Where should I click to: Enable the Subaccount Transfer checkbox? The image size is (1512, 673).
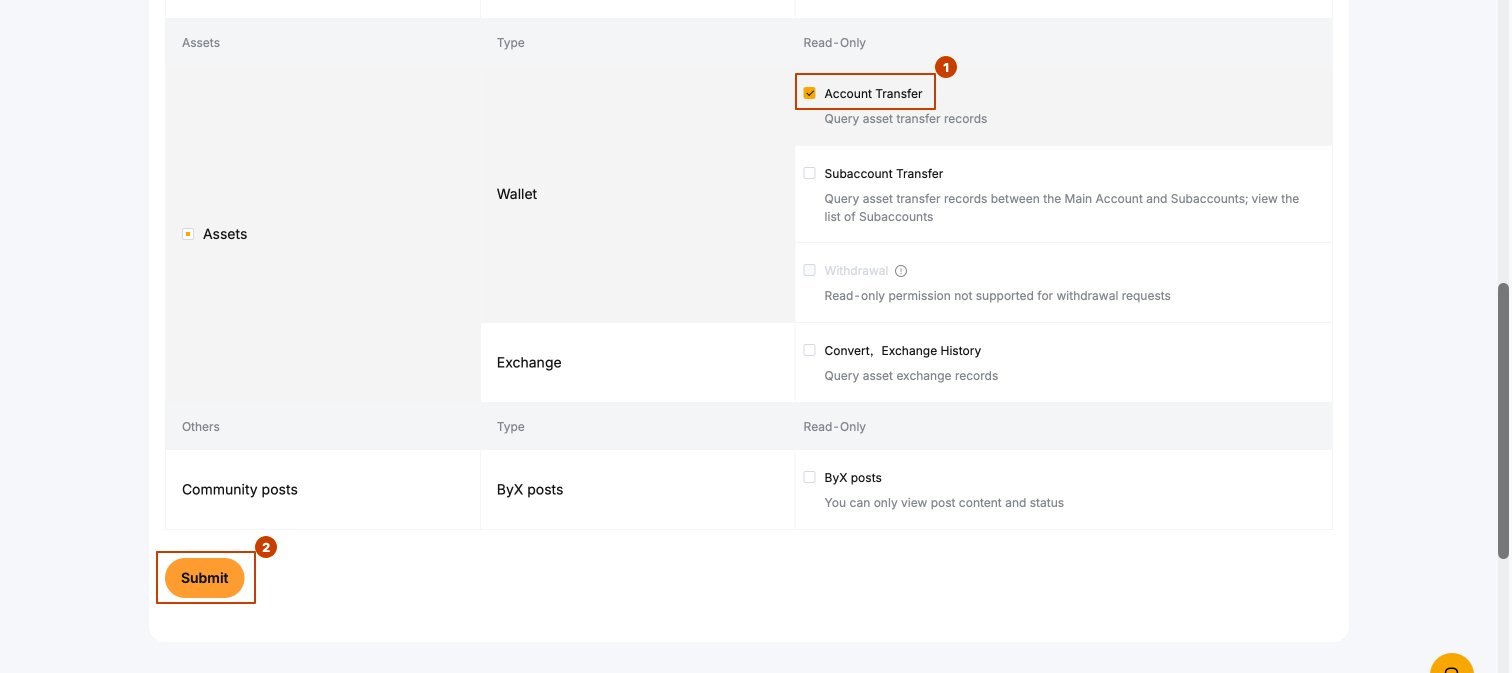click(810, 173)
